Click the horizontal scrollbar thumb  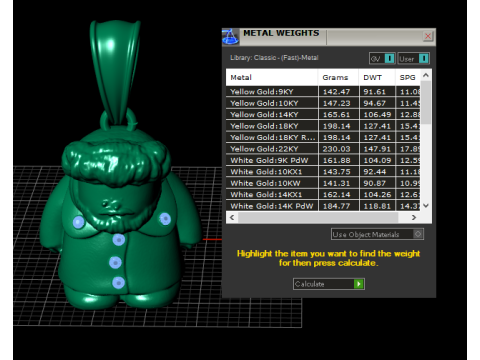318,217
